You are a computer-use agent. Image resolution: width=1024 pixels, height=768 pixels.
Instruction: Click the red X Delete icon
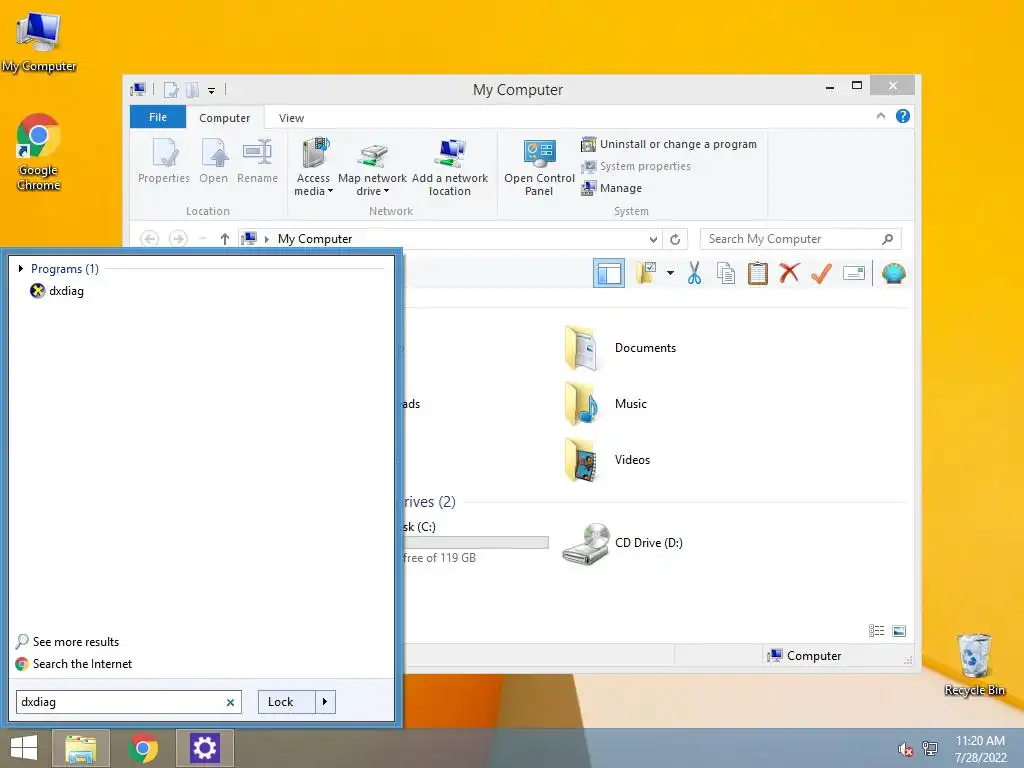coord(790,272)
